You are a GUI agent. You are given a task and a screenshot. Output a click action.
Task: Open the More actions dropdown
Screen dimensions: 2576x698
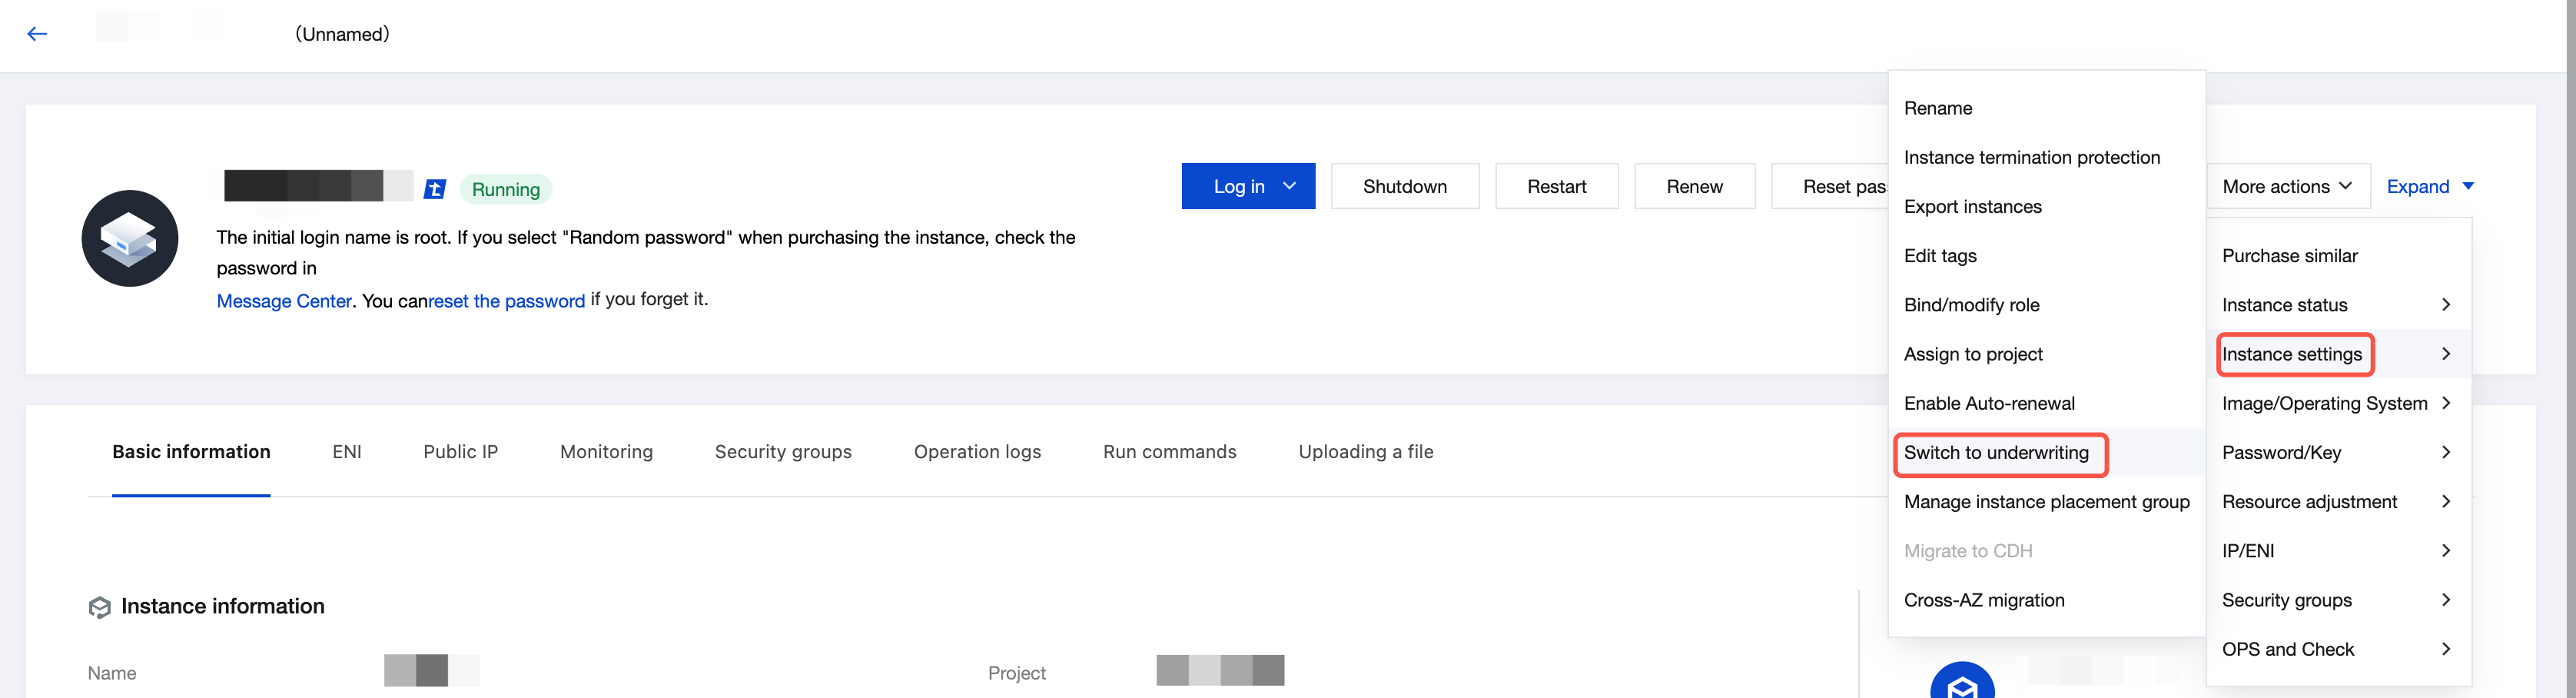(2286, 187)
